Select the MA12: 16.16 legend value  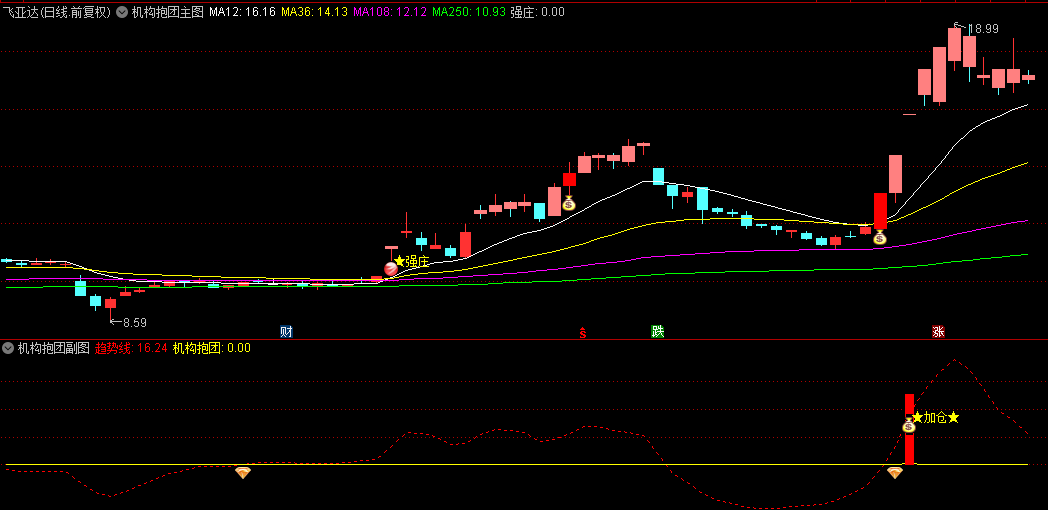click(x=242, y=12)
